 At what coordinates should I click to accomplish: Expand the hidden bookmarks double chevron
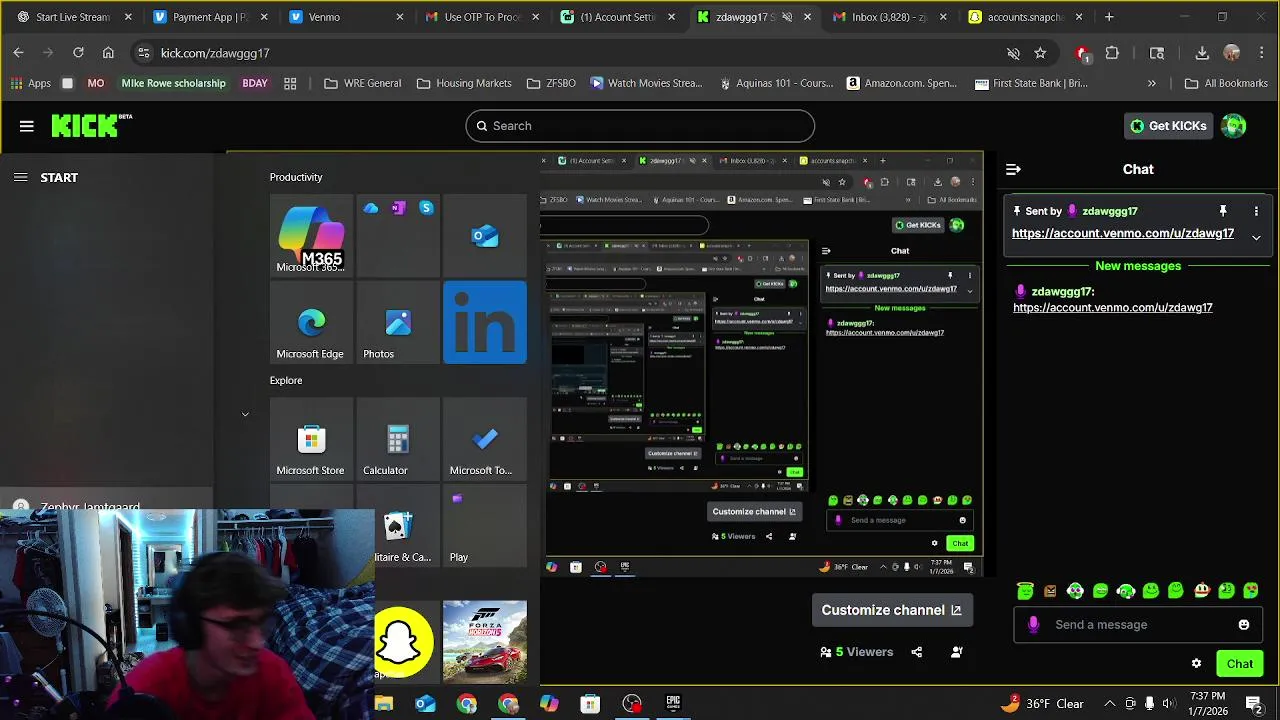1152,84
